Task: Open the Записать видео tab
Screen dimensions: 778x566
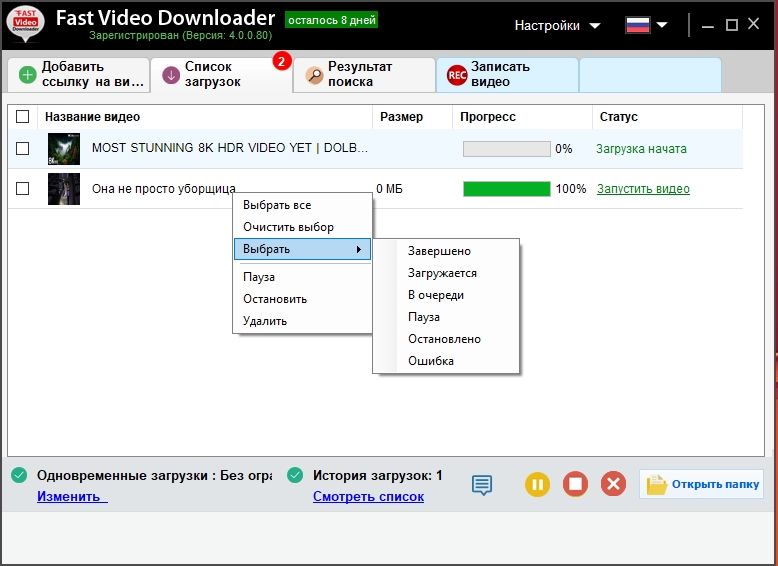Action: 508,75
